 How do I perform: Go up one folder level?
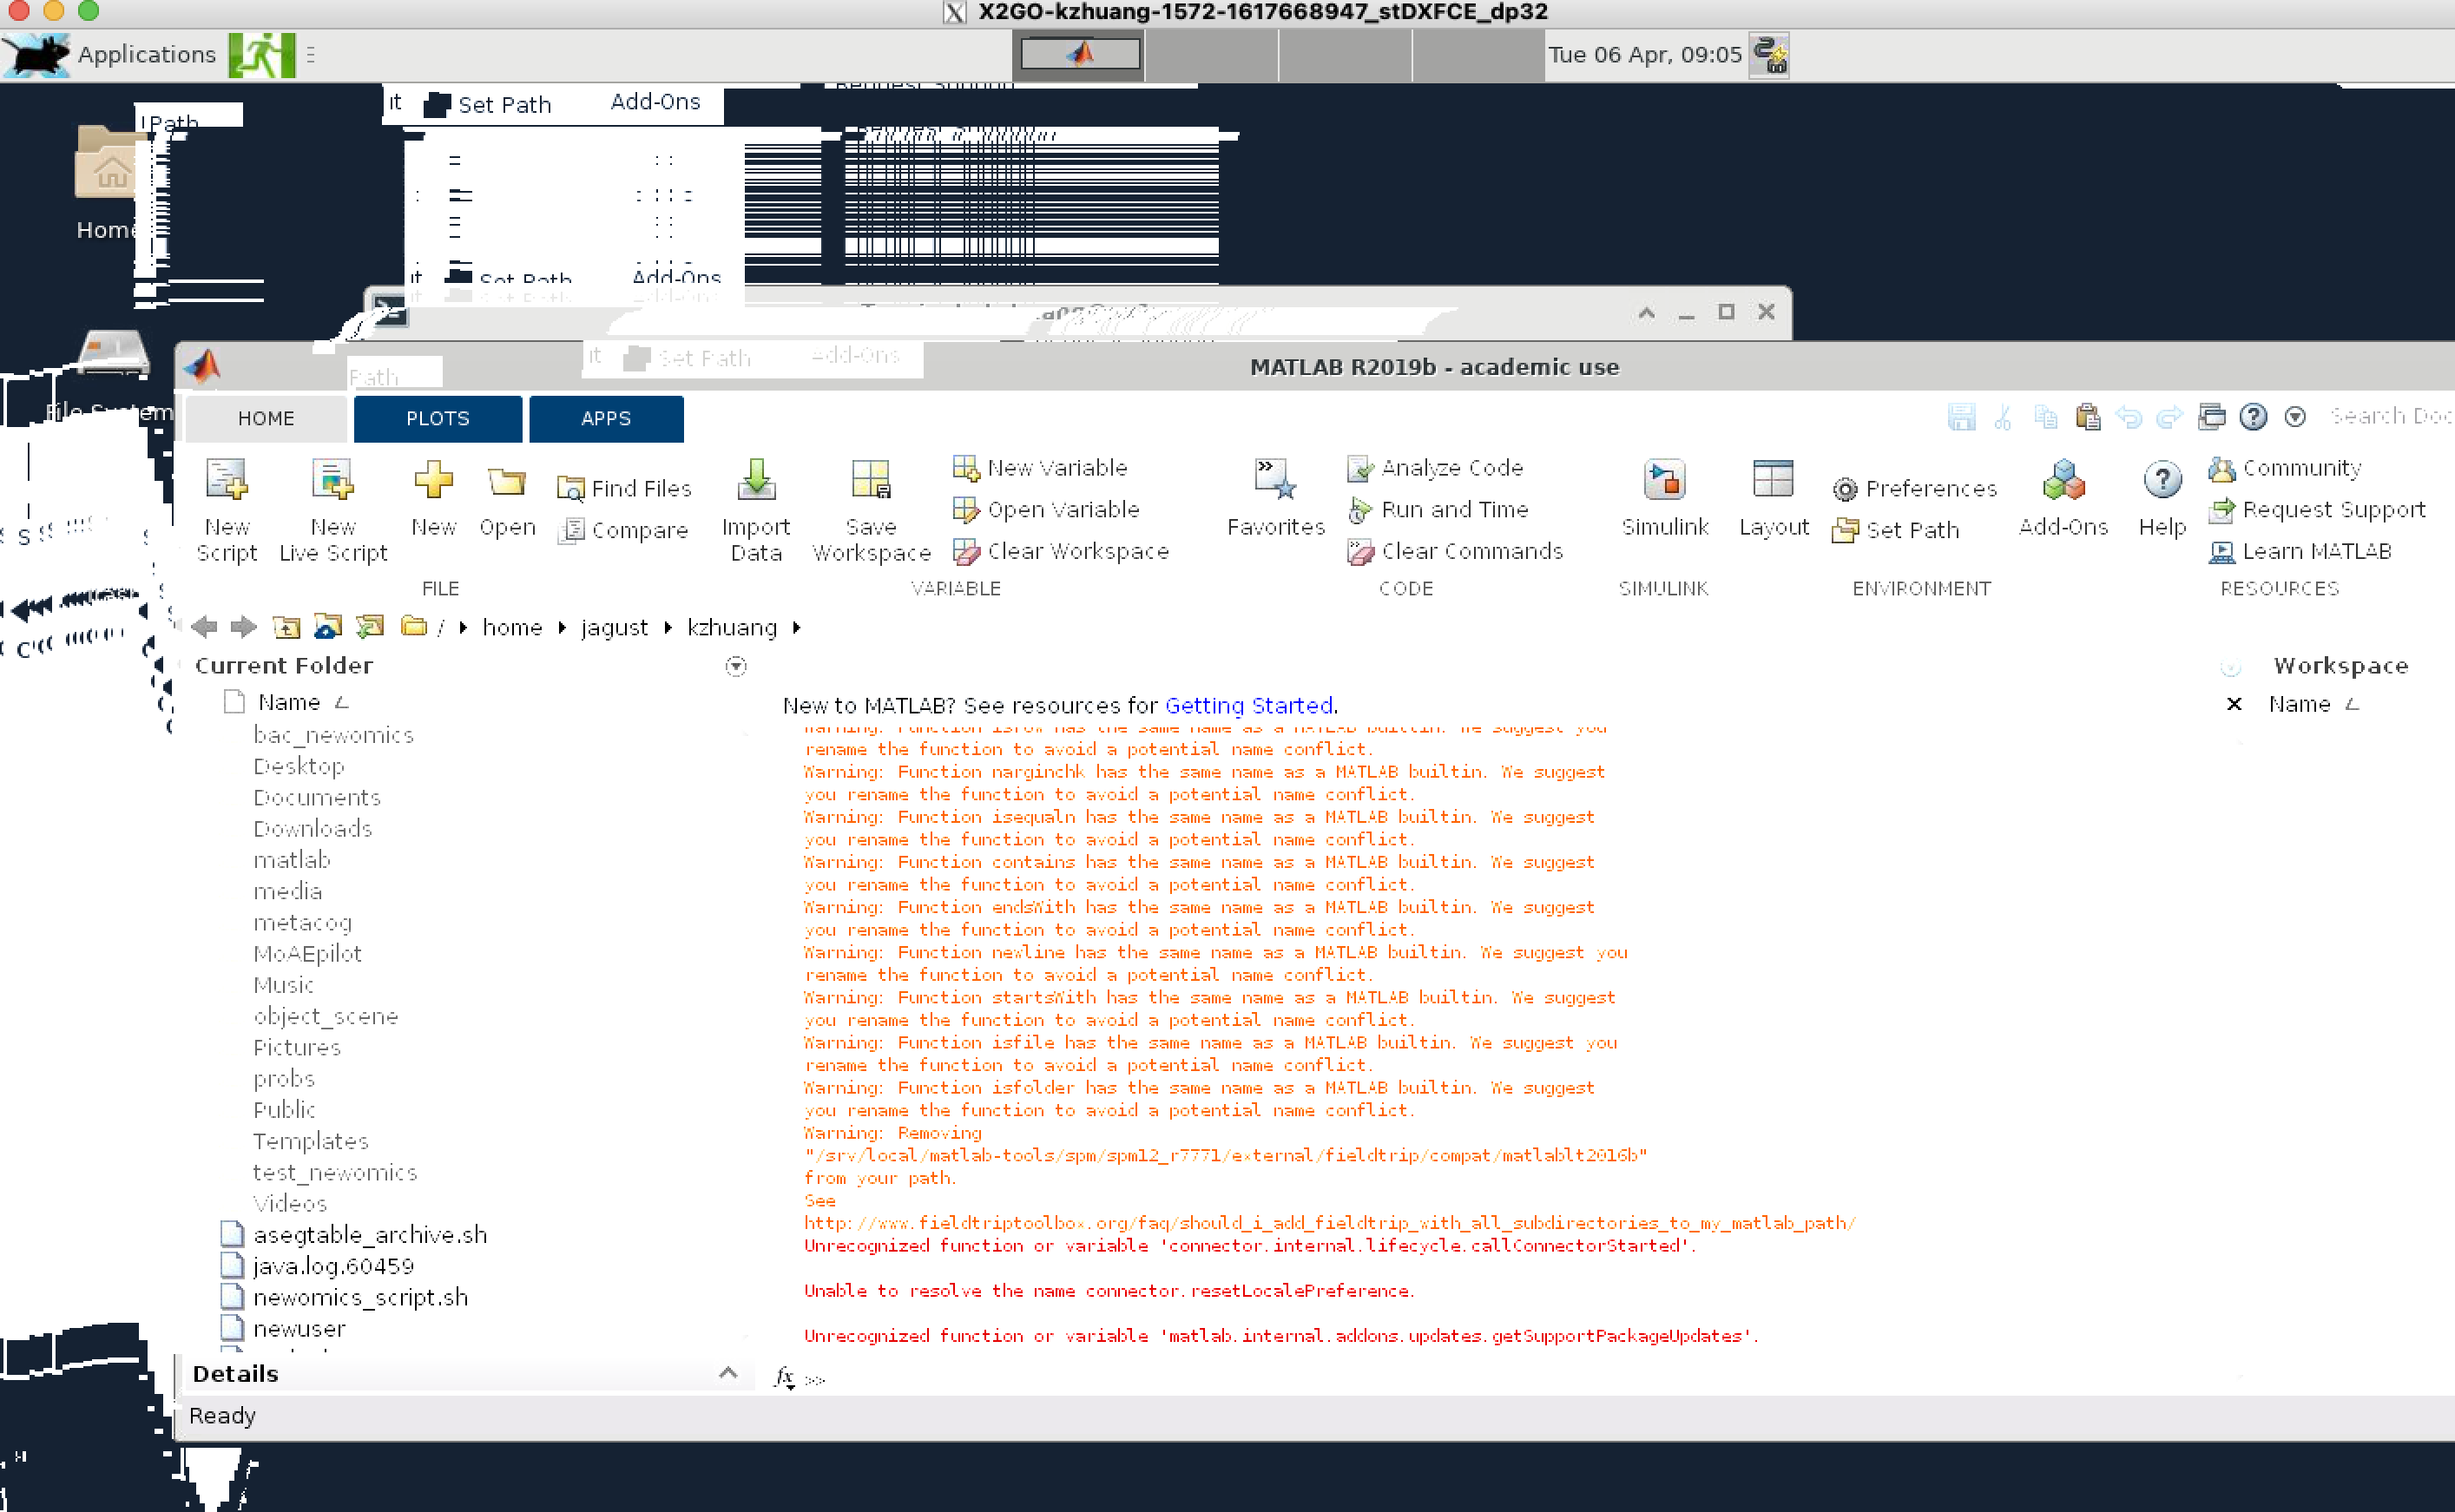coord(287,627)
